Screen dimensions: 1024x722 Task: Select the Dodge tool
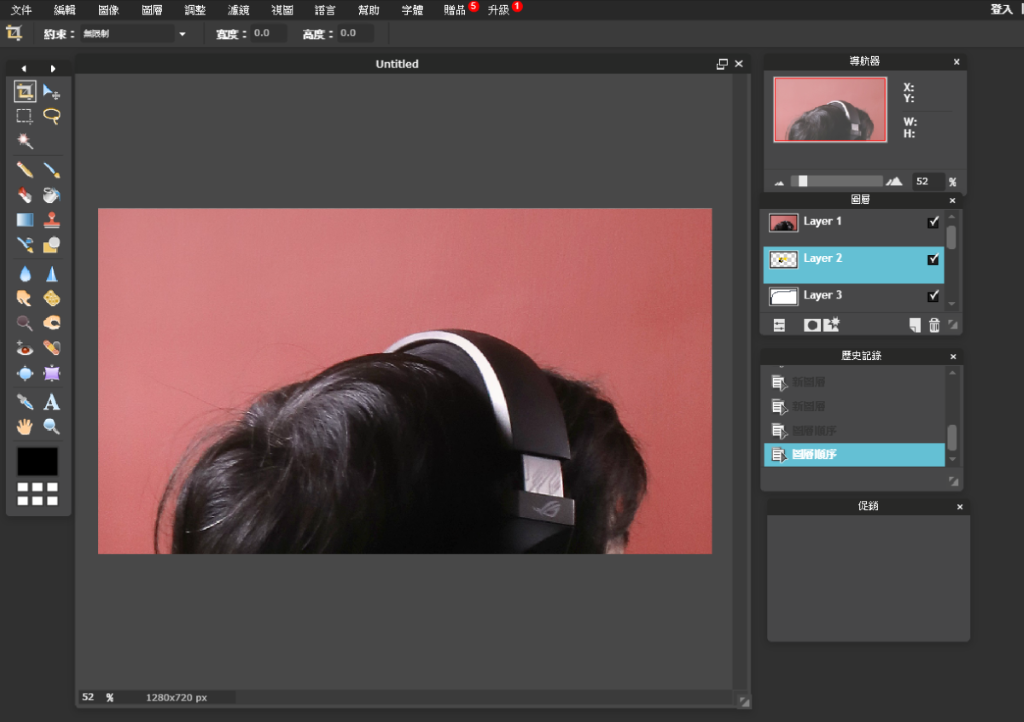25,323
